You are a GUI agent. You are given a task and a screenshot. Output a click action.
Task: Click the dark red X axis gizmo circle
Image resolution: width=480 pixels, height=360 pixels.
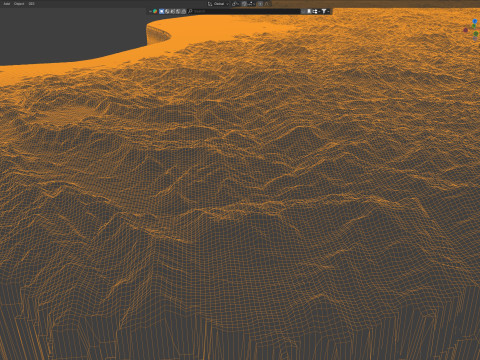466,30
